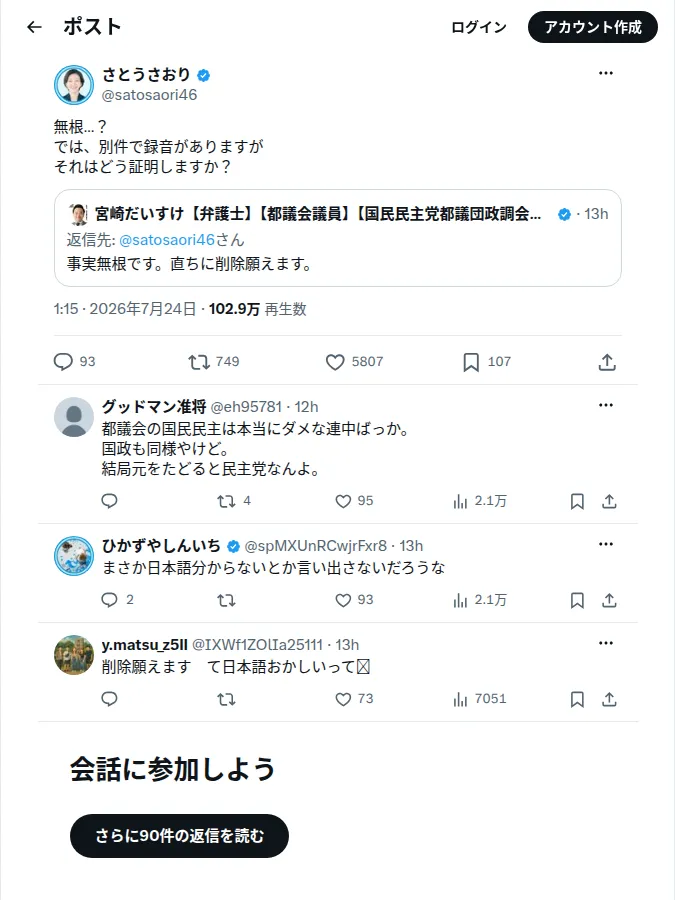
Task: Open more options on グッドマン准将's reply
Action: tap(606, 405)
